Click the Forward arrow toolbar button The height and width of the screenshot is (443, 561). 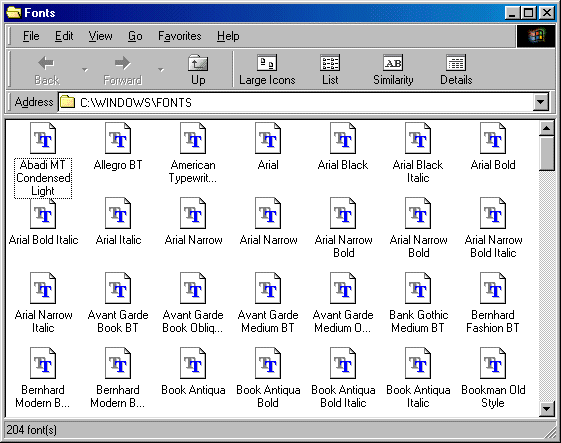pos(122,69)
